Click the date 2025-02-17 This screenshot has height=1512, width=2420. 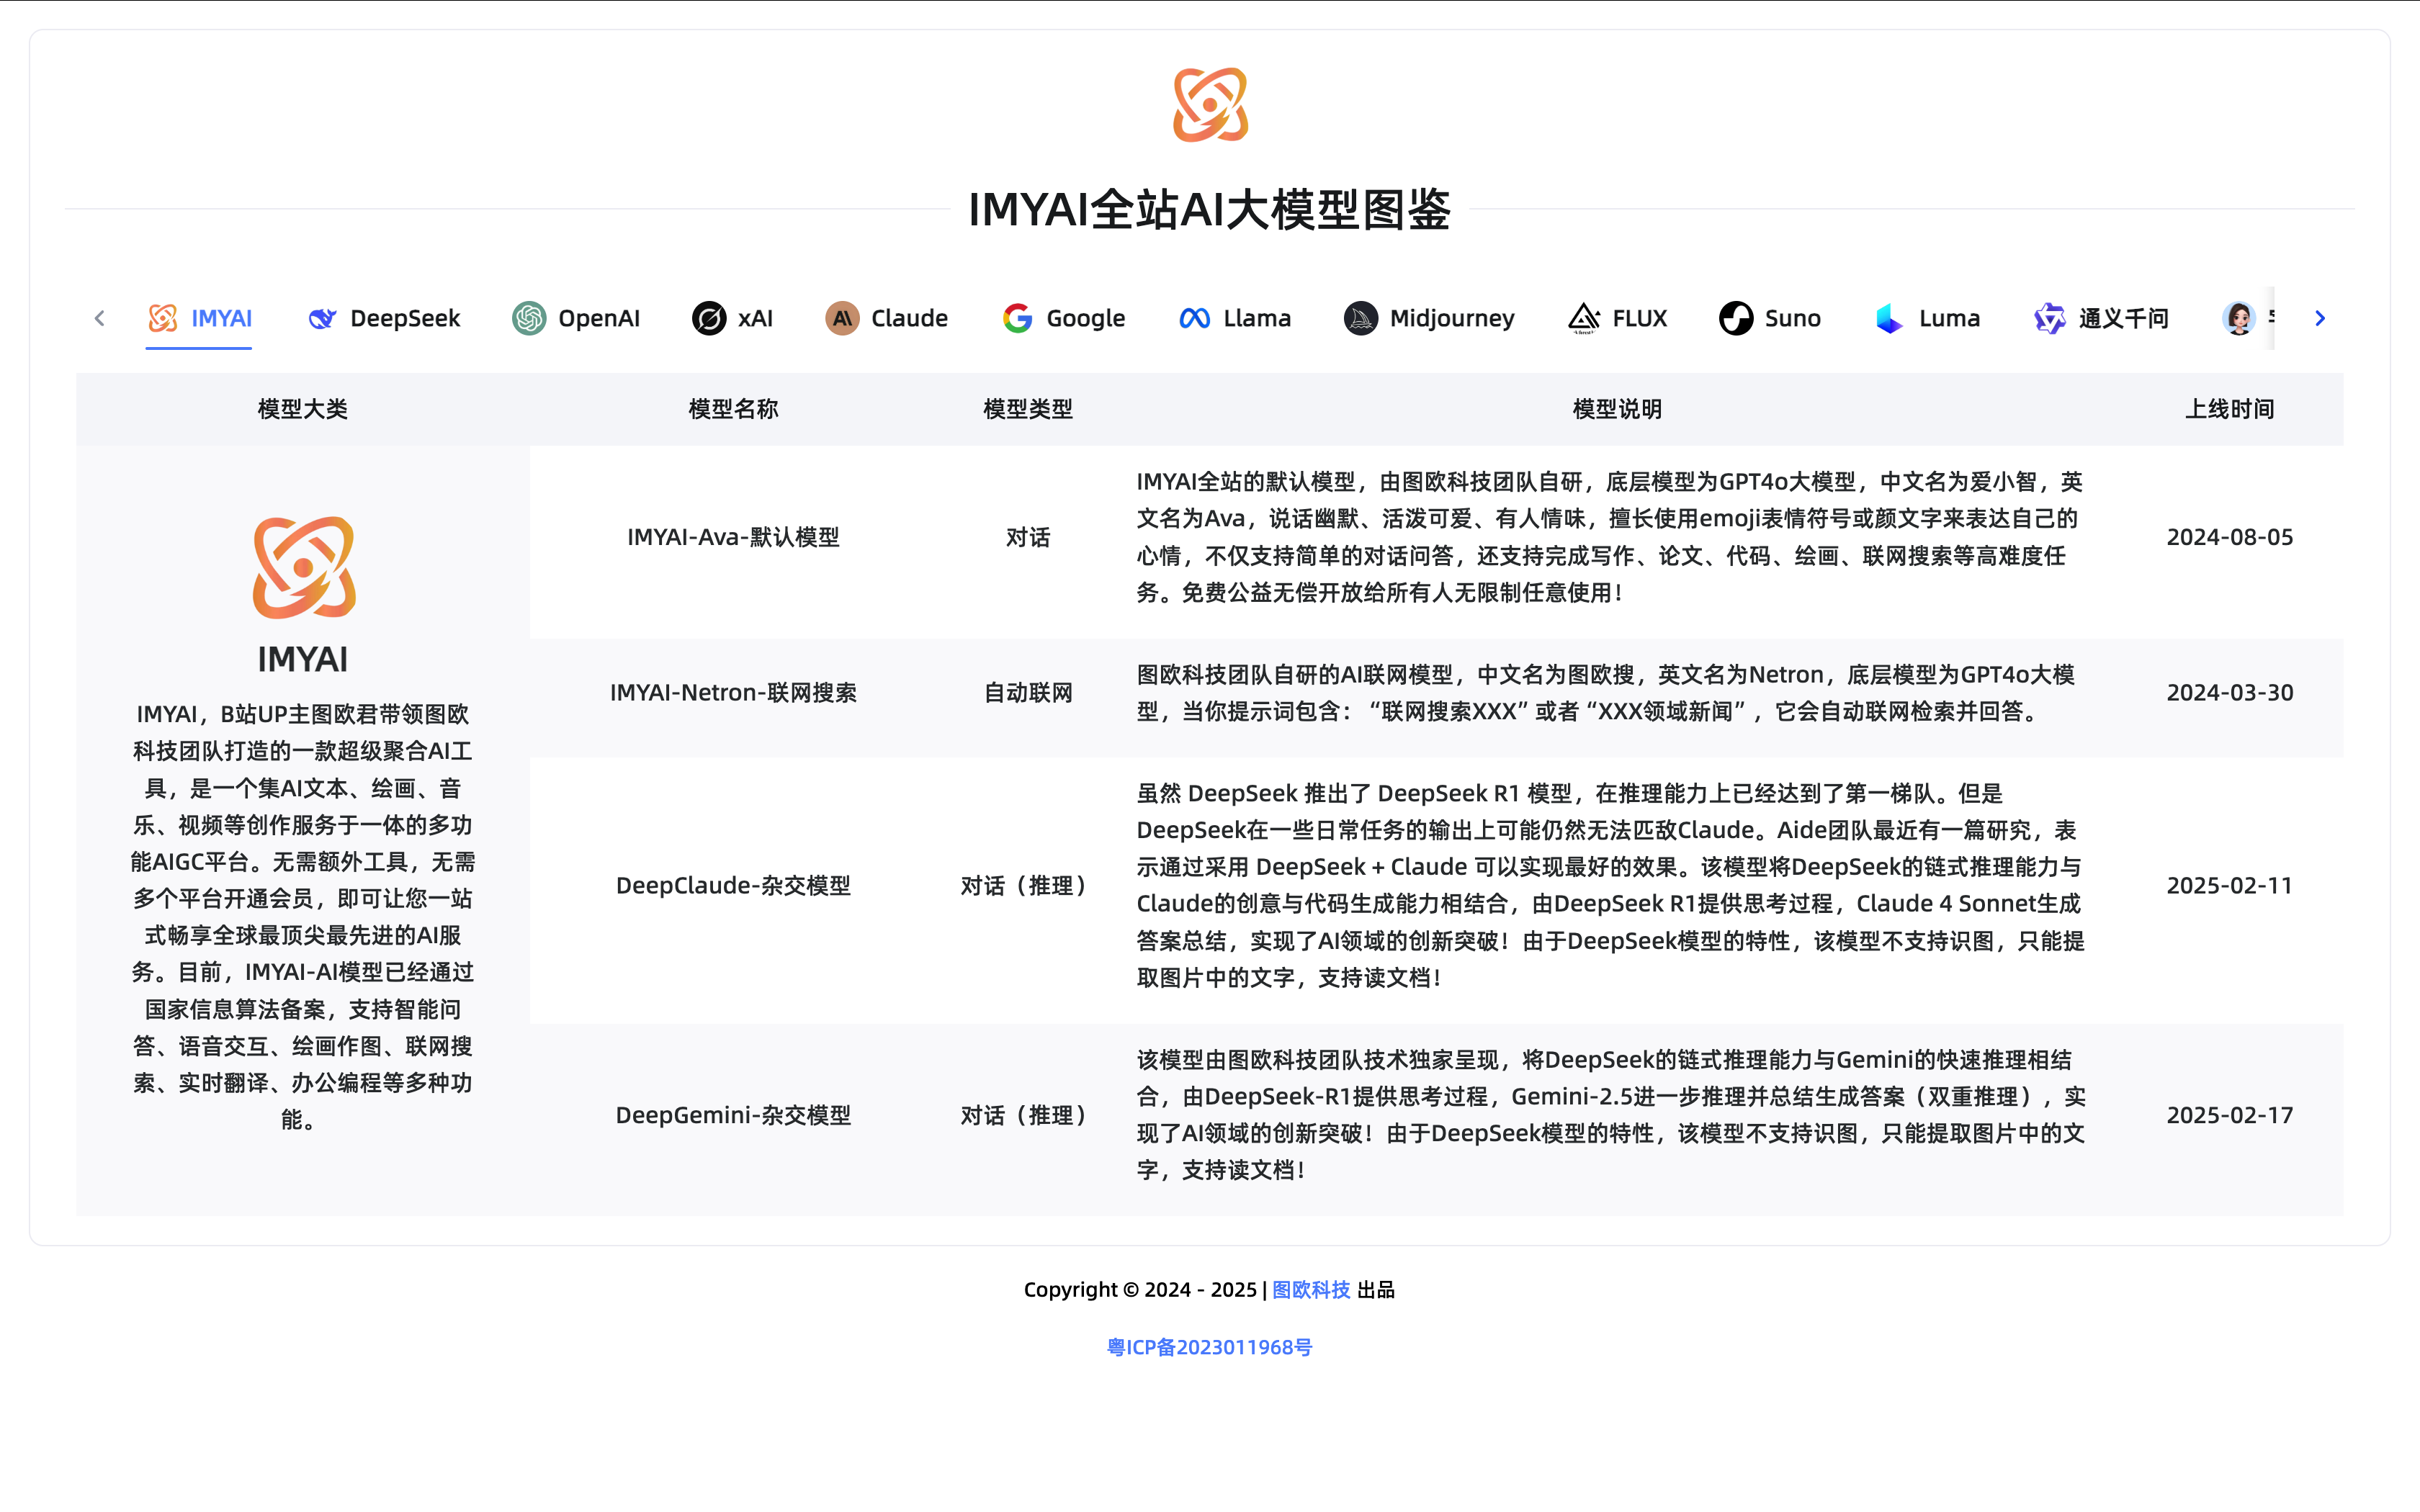tap(2229, 1115)
